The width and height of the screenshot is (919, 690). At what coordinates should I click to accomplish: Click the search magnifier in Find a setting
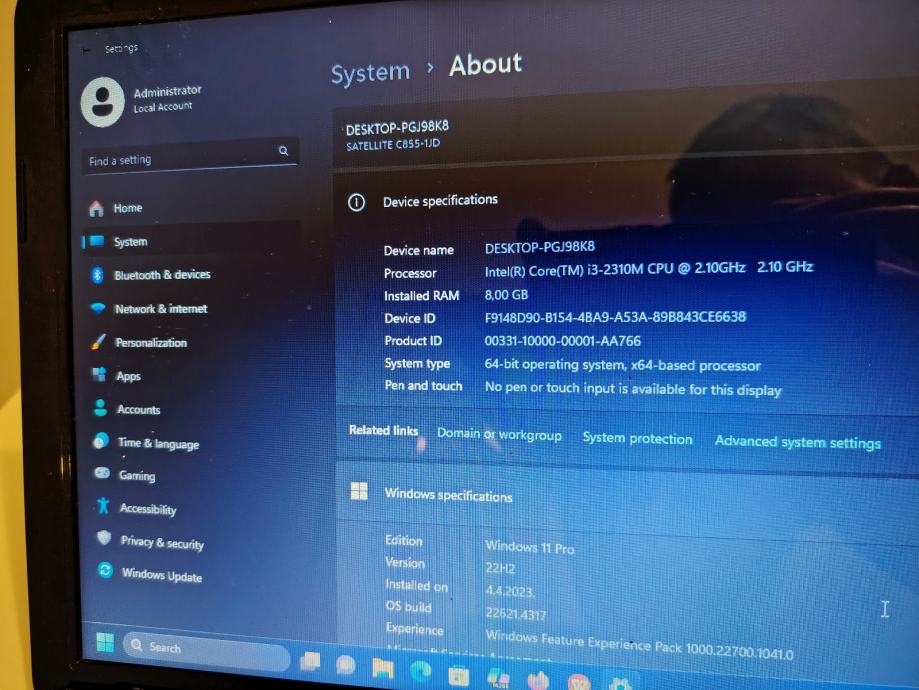(284, 151)
